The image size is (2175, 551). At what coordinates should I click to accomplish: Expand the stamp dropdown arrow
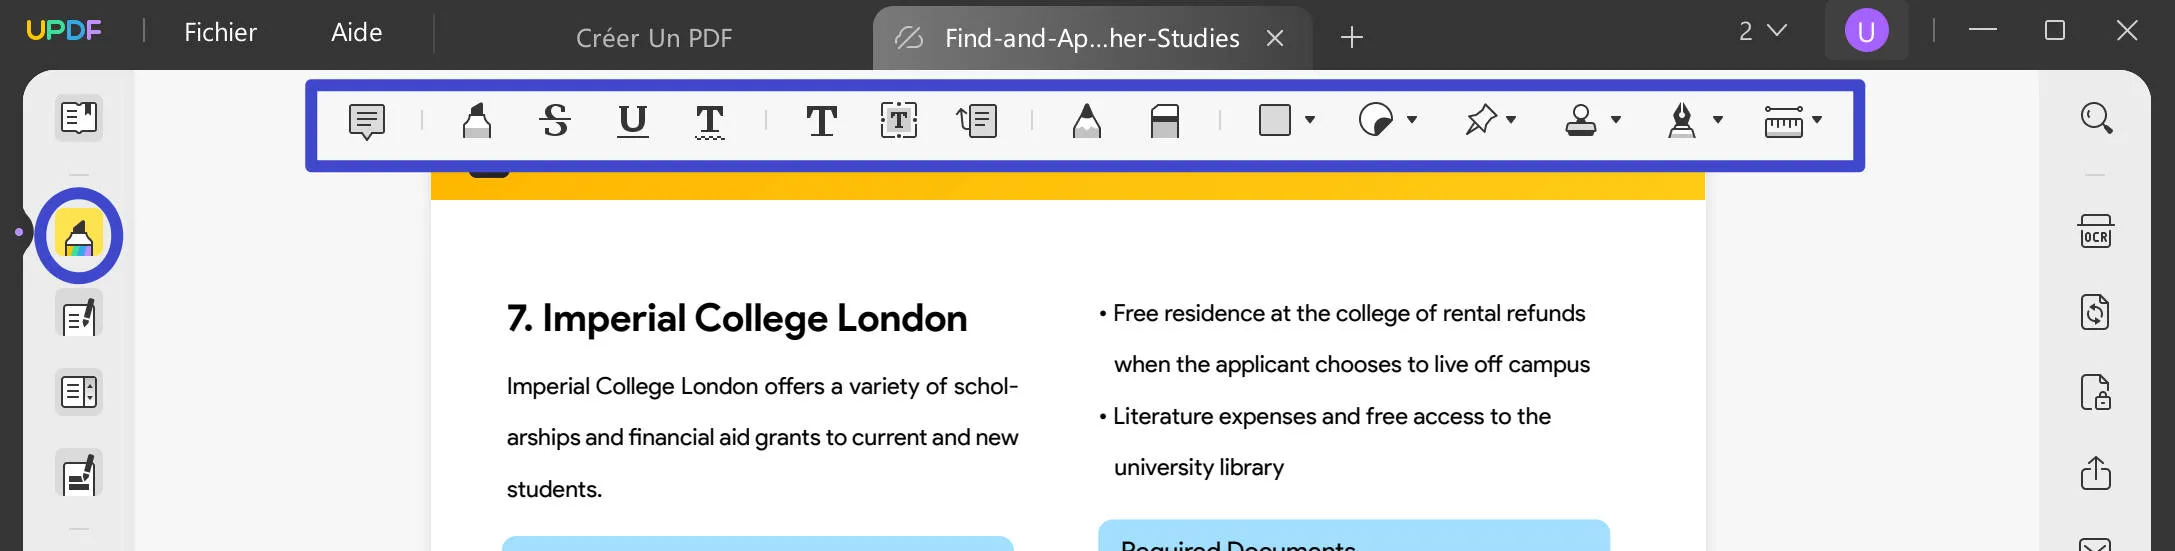[x=1616, y=120]
